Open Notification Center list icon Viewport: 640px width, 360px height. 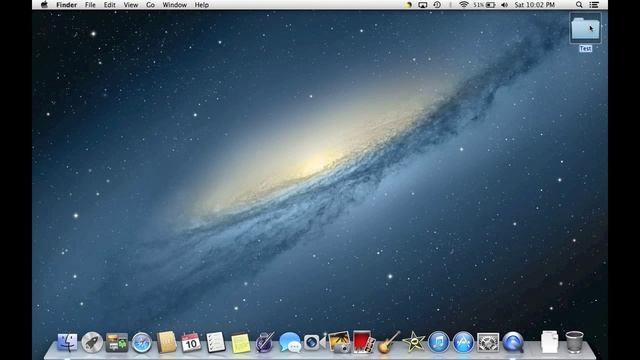594,5
